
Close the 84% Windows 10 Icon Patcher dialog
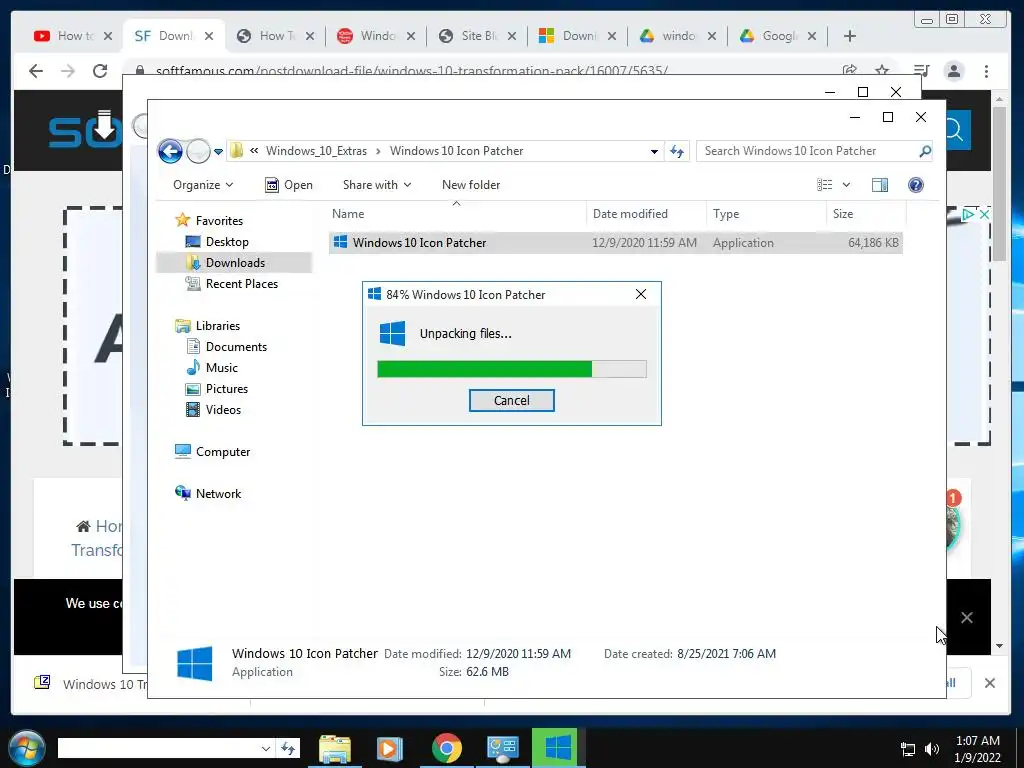pos(641,295)
